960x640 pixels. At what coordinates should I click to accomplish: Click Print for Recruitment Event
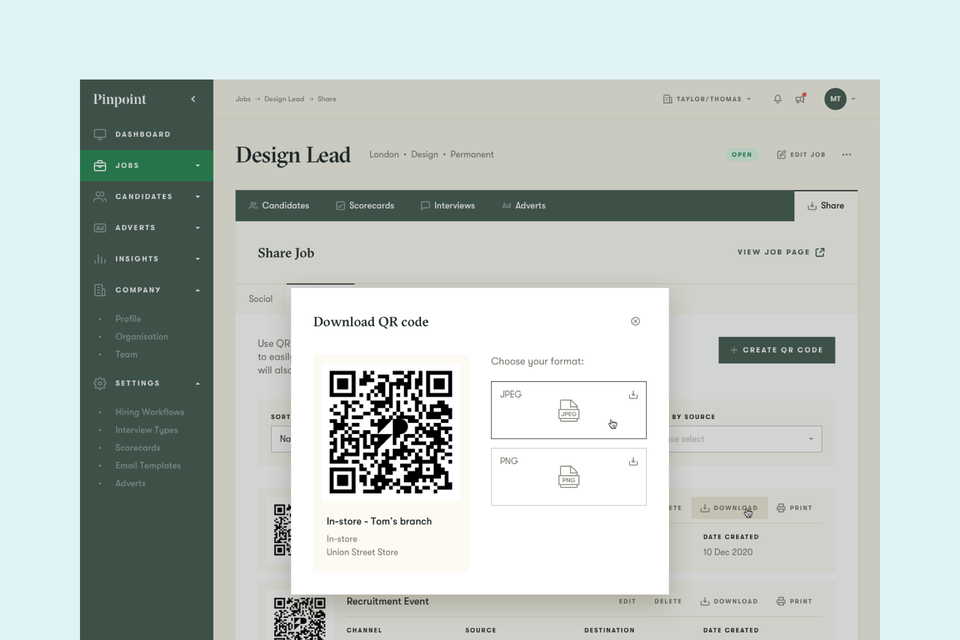tap(794, 601)
